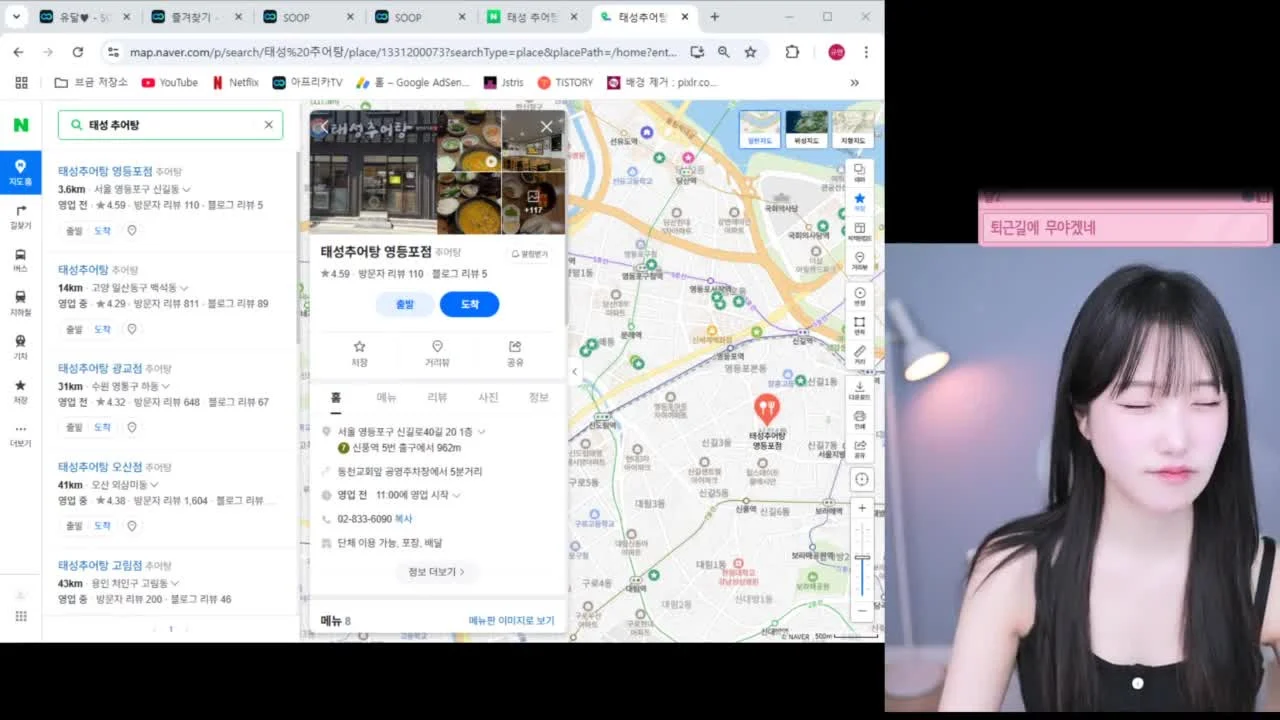Open the 리뷰 tab in place panel
1280x720 pixels.
437,397
